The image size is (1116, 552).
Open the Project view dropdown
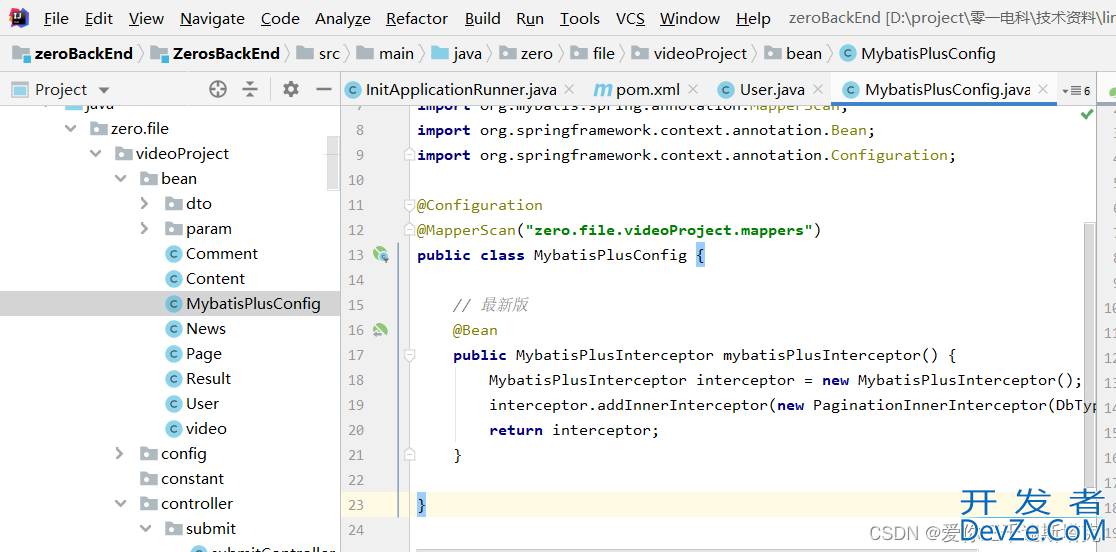[104, 90]
